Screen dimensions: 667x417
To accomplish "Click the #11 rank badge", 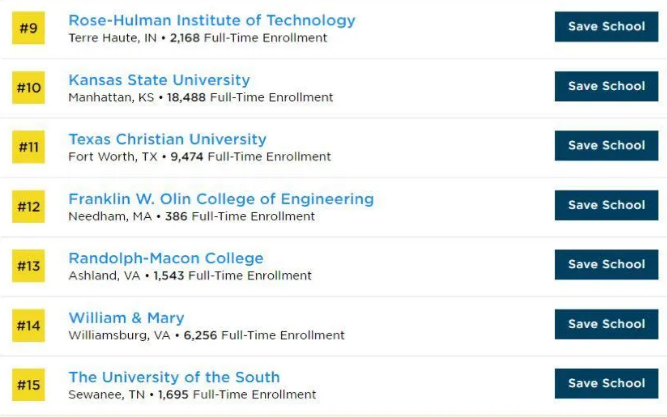I will 29,147.
